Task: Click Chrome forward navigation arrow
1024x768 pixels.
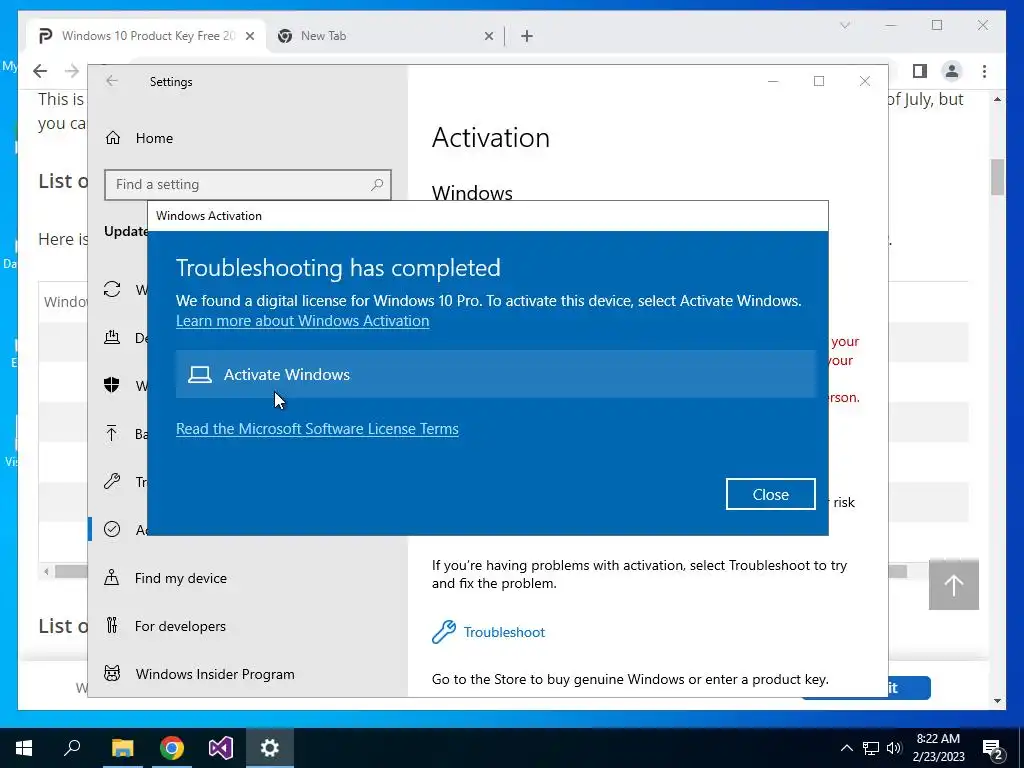Action: point(72,71)
